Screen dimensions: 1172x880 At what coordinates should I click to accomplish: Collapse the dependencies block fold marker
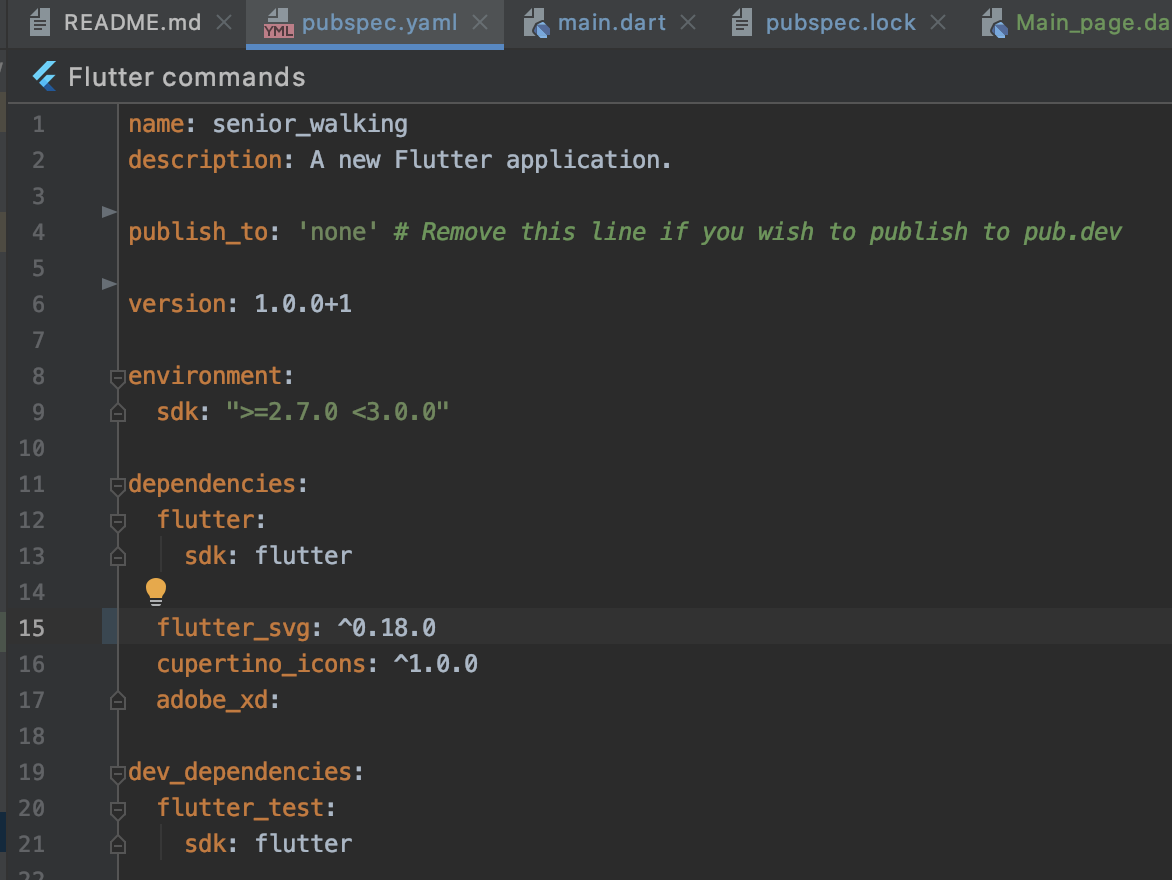point(117,486)
